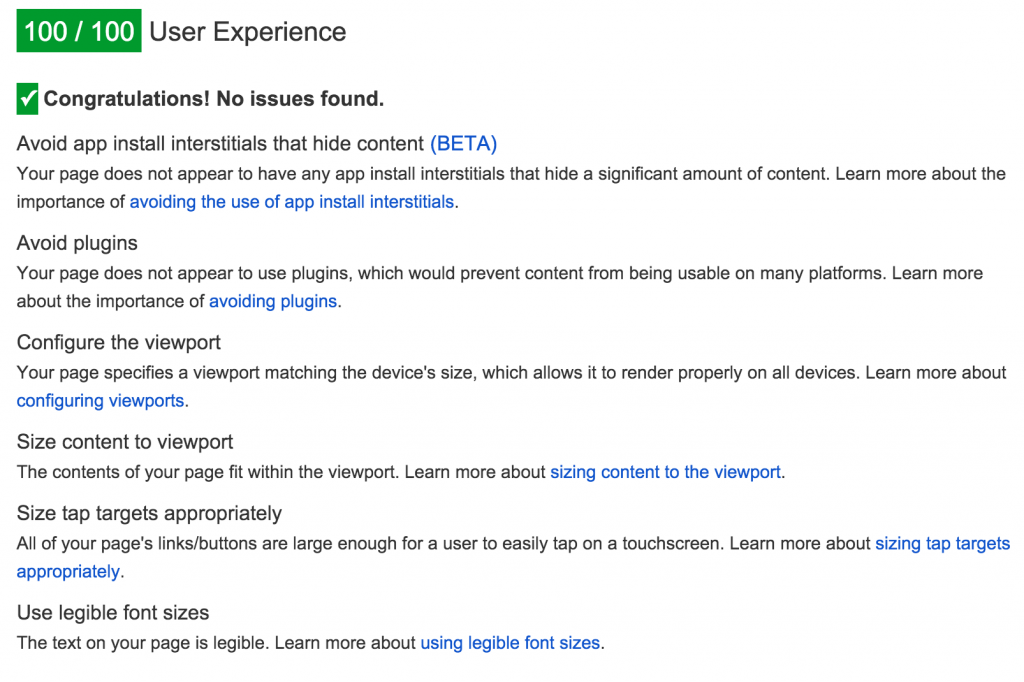The image size is (1024, 682).
Task: Click the 'Size content to viewport' heading
Action: [125, 442]
